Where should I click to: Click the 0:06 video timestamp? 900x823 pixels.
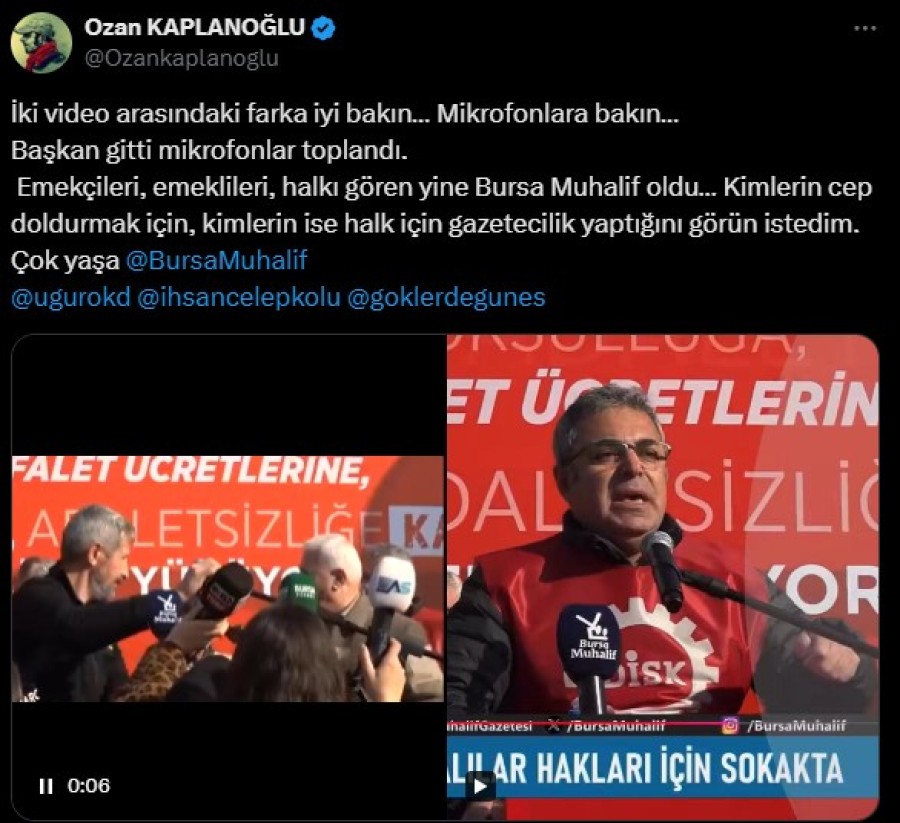(88, 786)
